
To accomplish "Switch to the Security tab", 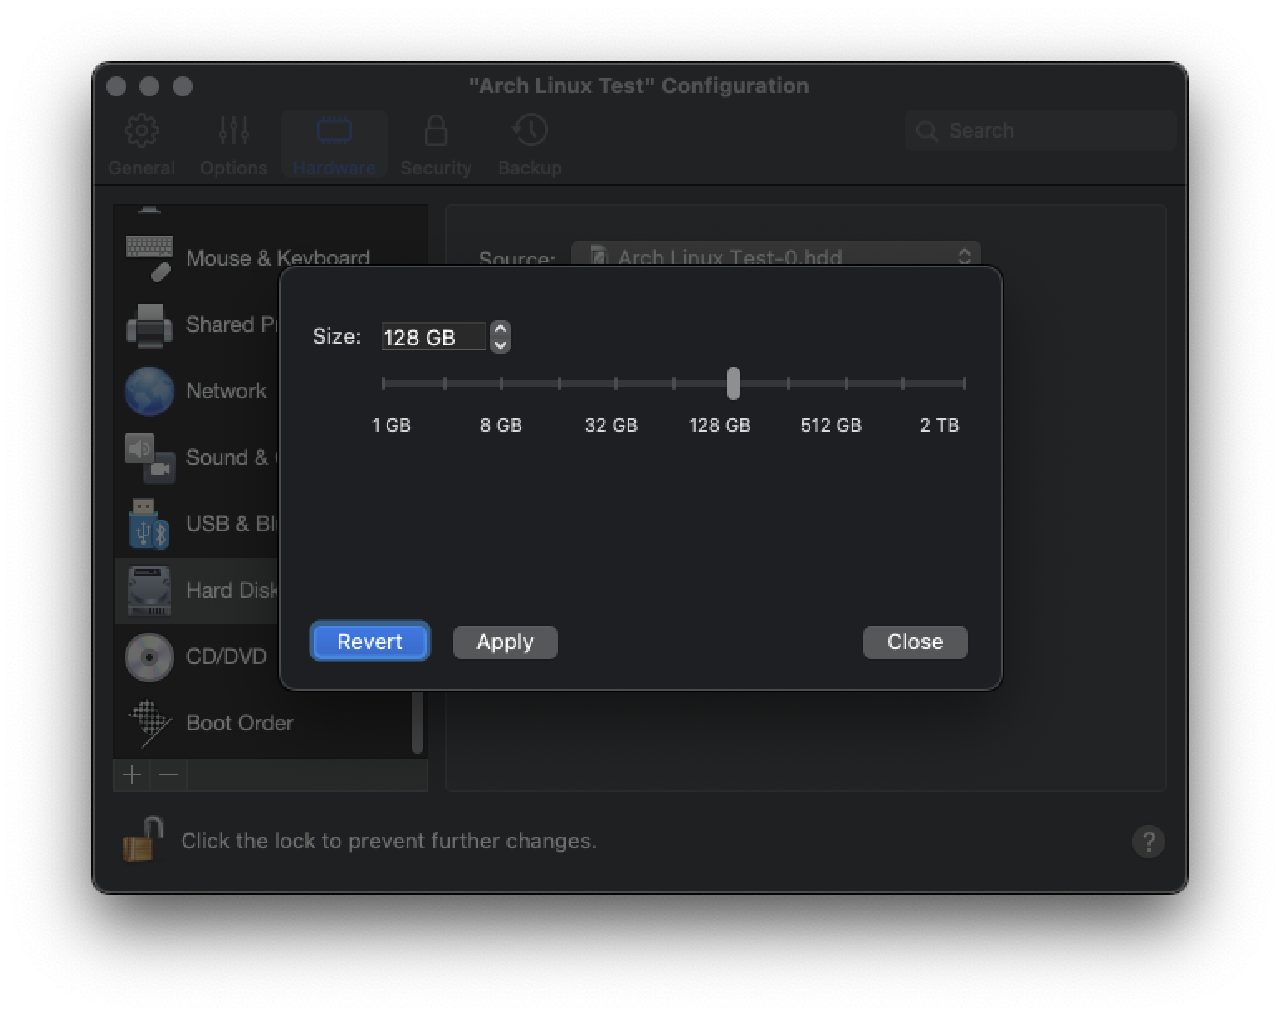I will point(435,145).
